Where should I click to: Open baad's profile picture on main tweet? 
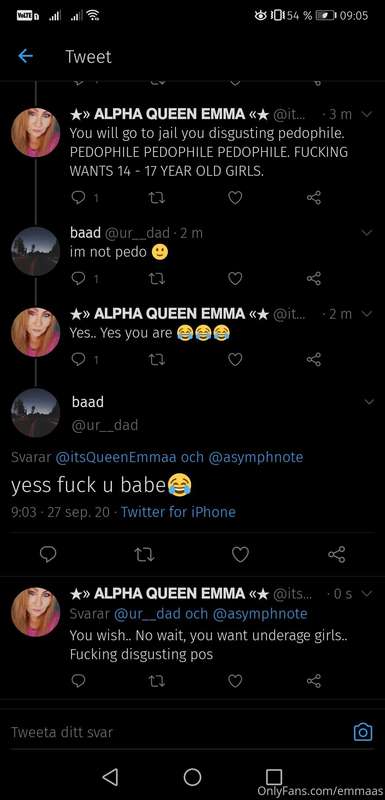(x=36, y=412)
